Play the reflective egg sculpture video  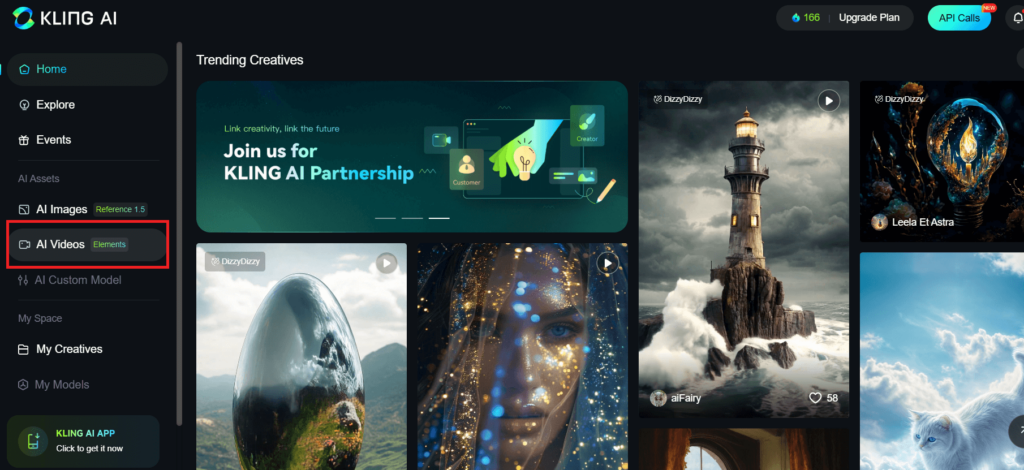click(x=387, y=263)
